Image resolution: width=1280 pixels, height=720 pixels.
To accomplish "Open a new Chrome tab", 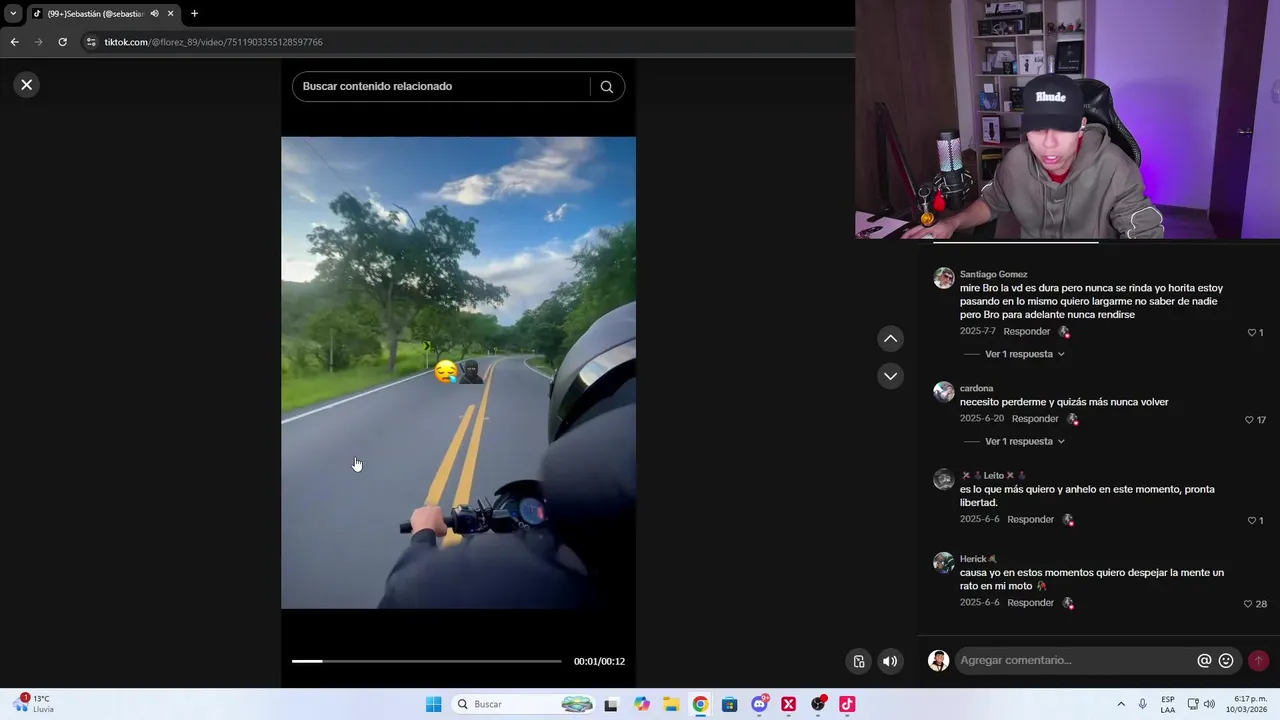I will coord(194,14).
